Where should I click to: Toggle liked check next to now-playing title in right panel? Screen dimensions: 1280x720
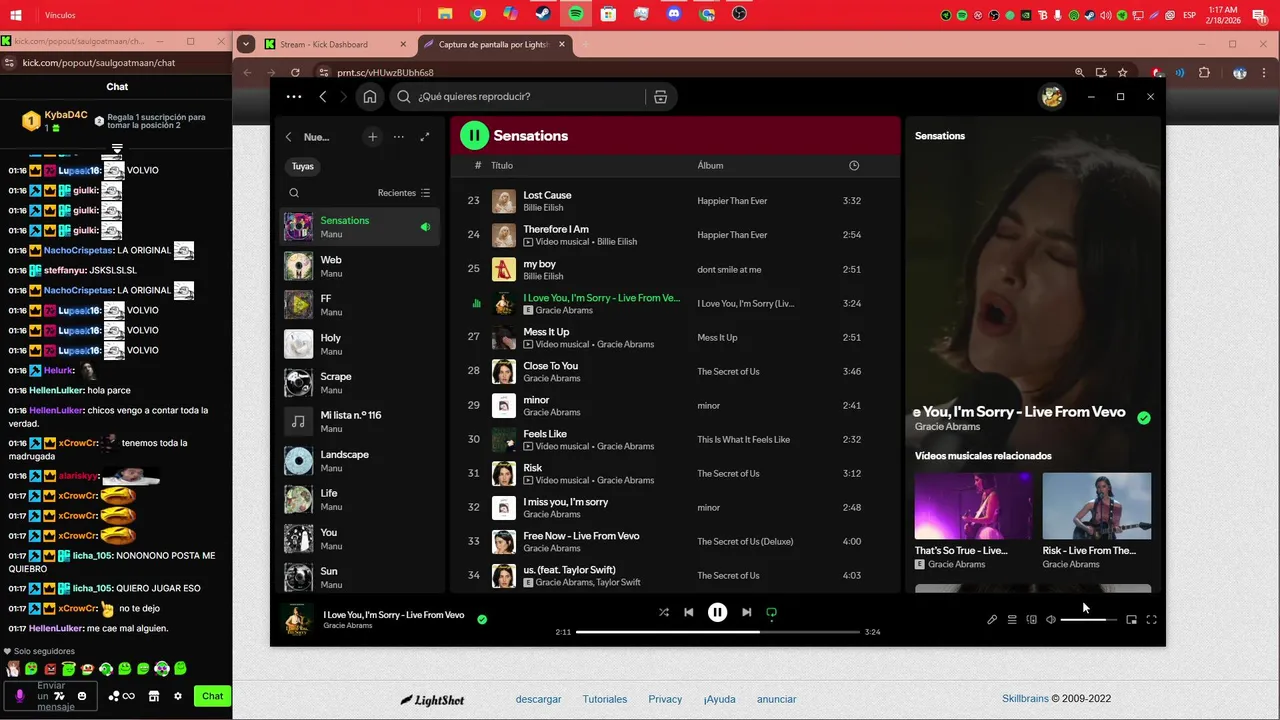pyautogui.click(x=1144, y=418)
